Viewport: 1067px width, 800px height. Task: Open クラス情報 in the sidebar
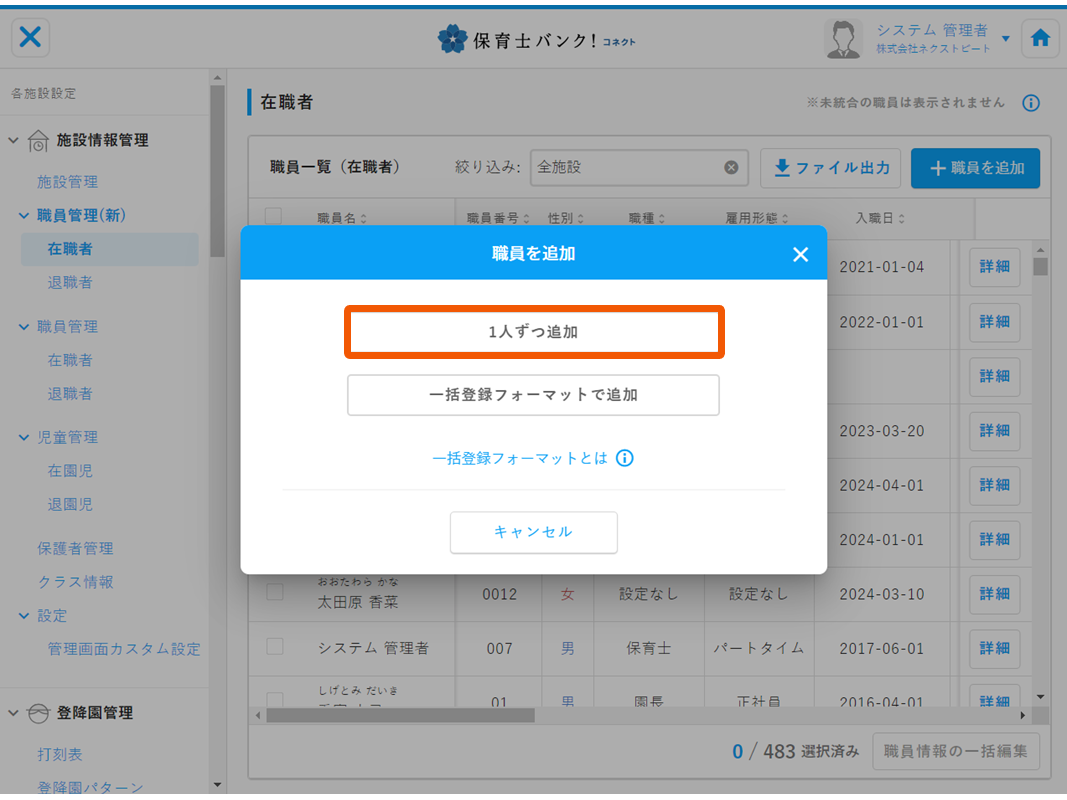tap(75, 582)
